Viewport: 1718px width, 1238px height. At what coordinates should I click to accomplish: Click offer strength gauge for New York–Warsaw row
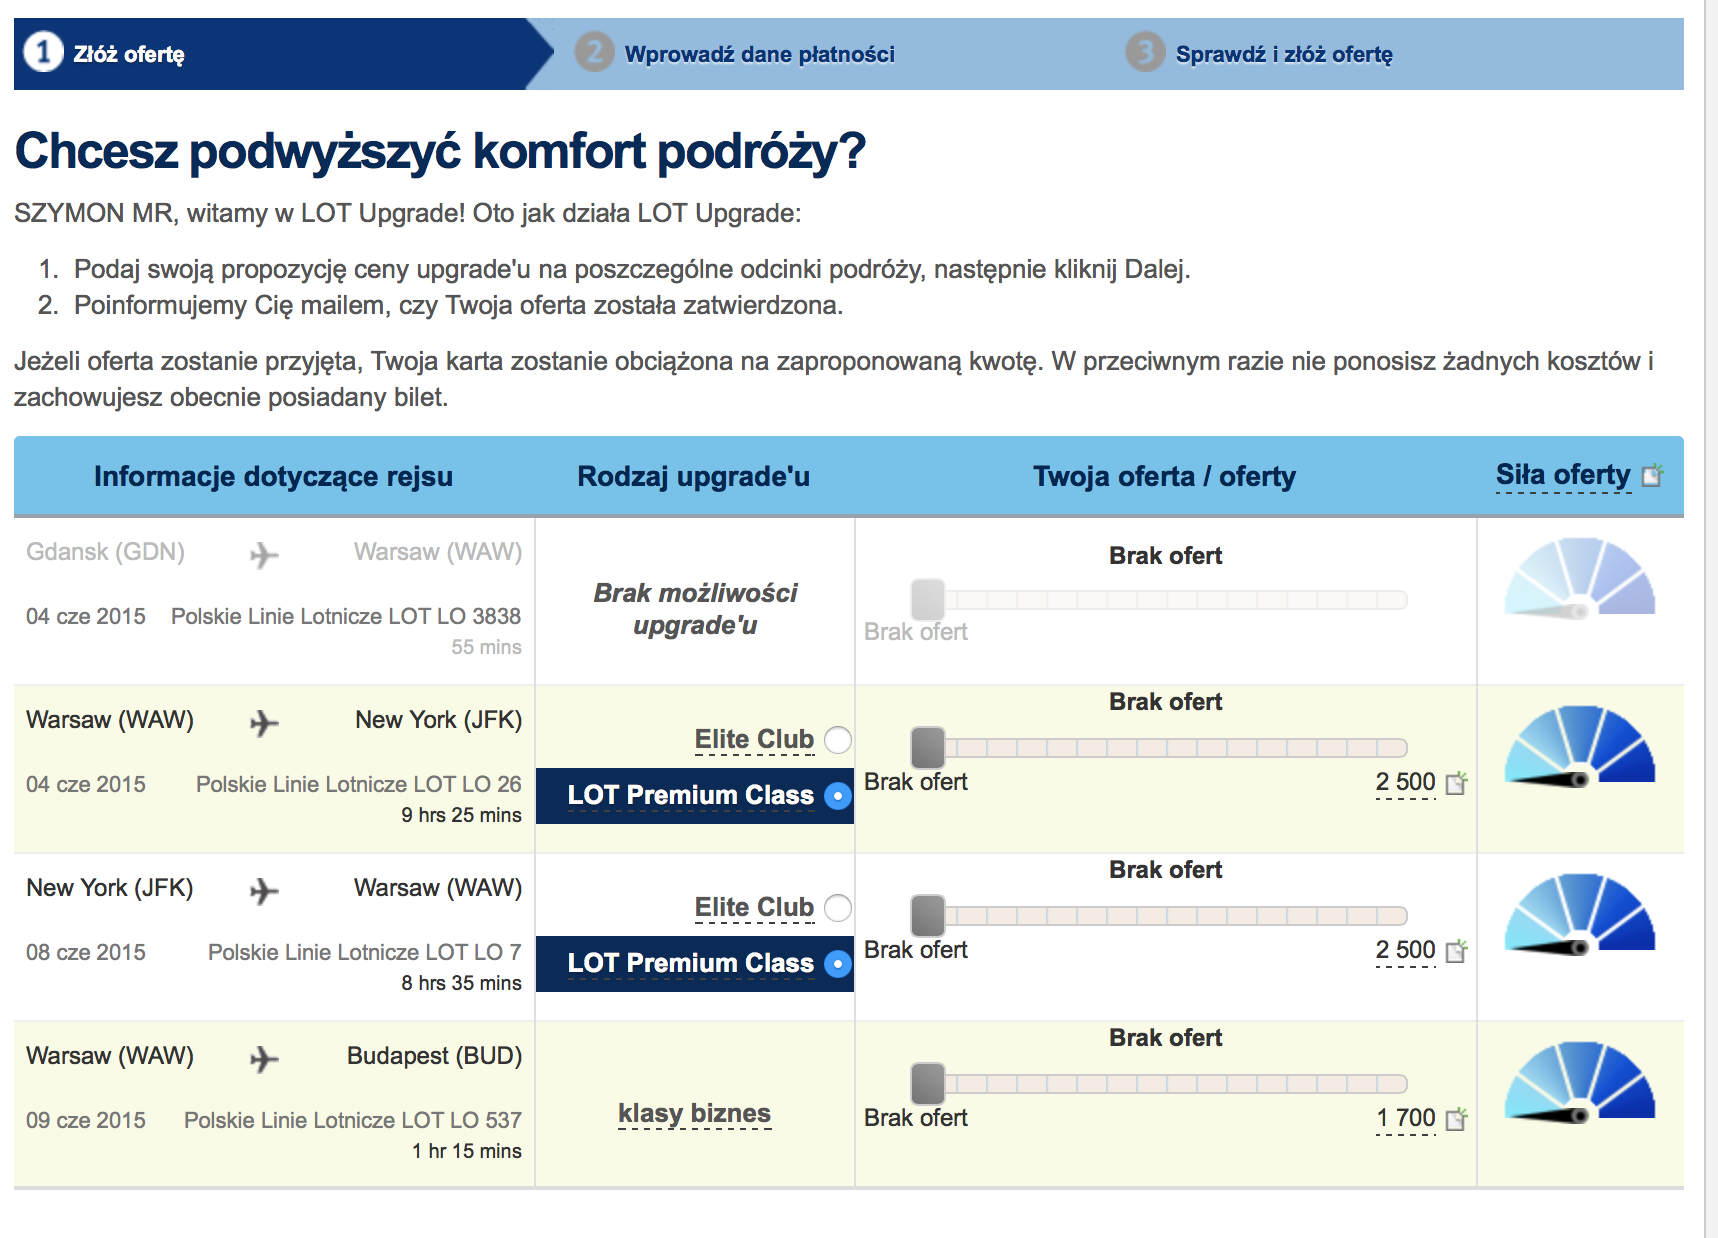tap(1580, 915)
